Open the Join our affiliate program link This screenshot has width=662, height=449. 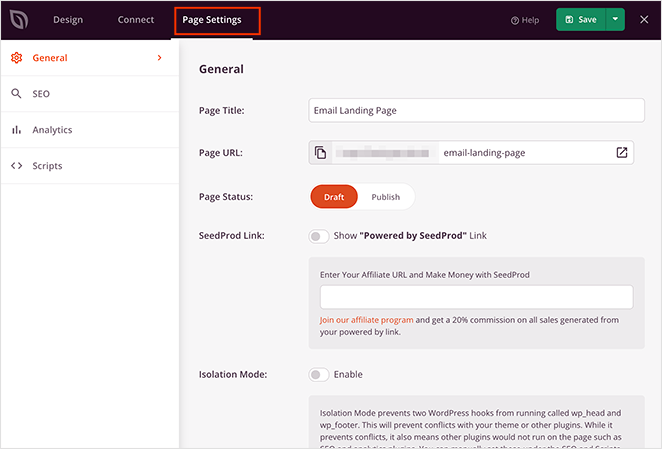tap(366, 320)
